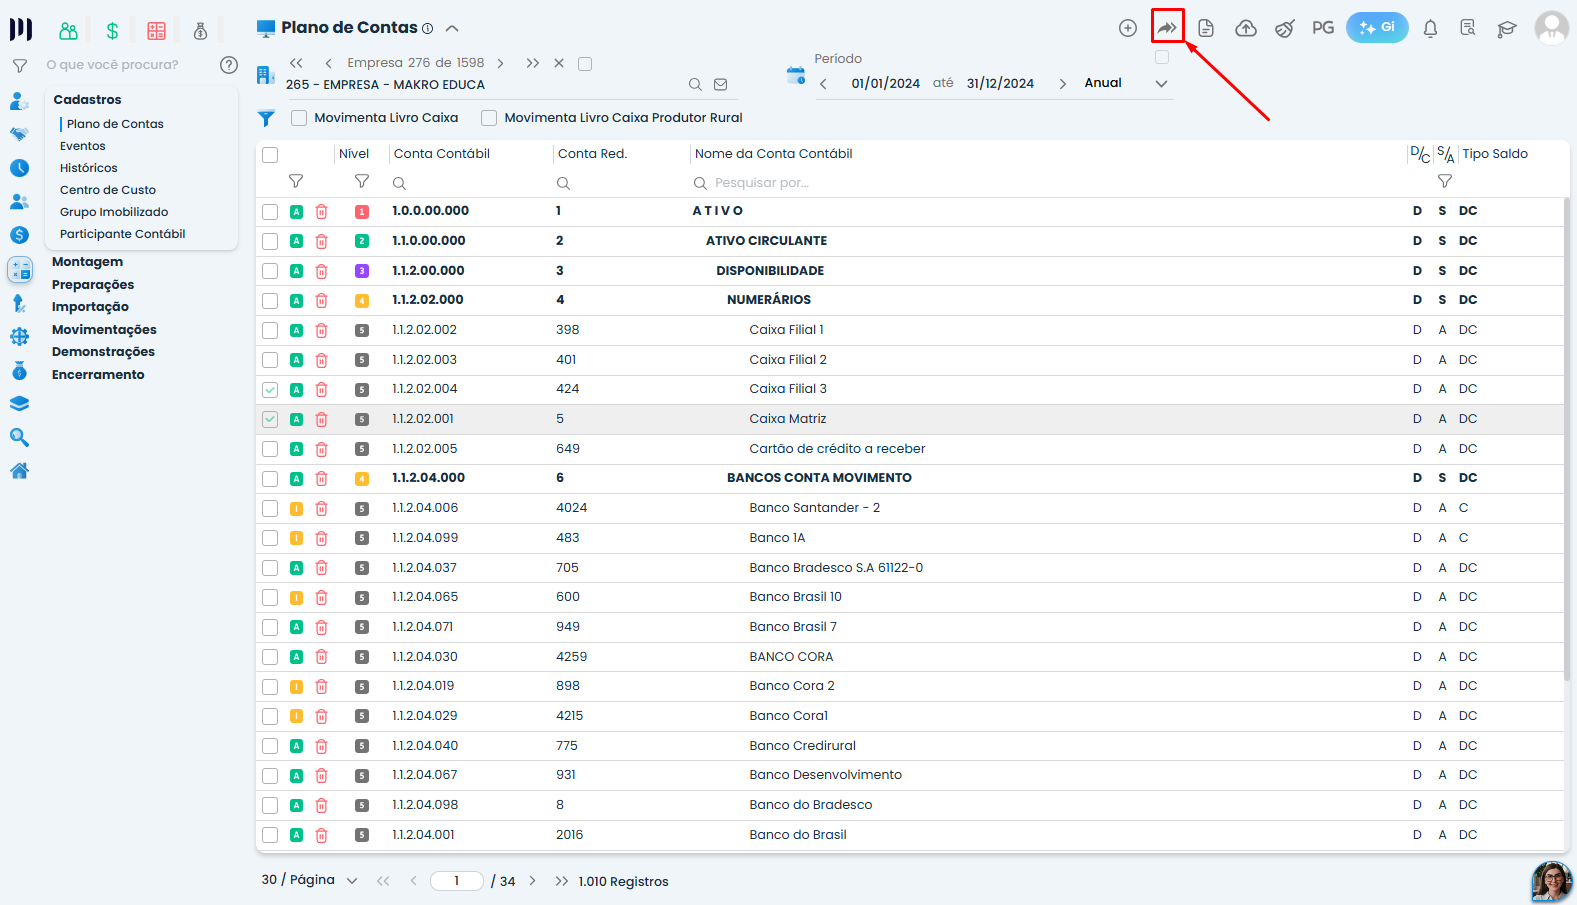Viewport: 1577px width, 905px height.
Task: Collapse the Plano de Contas title chevron
Action: coord(452,28)
